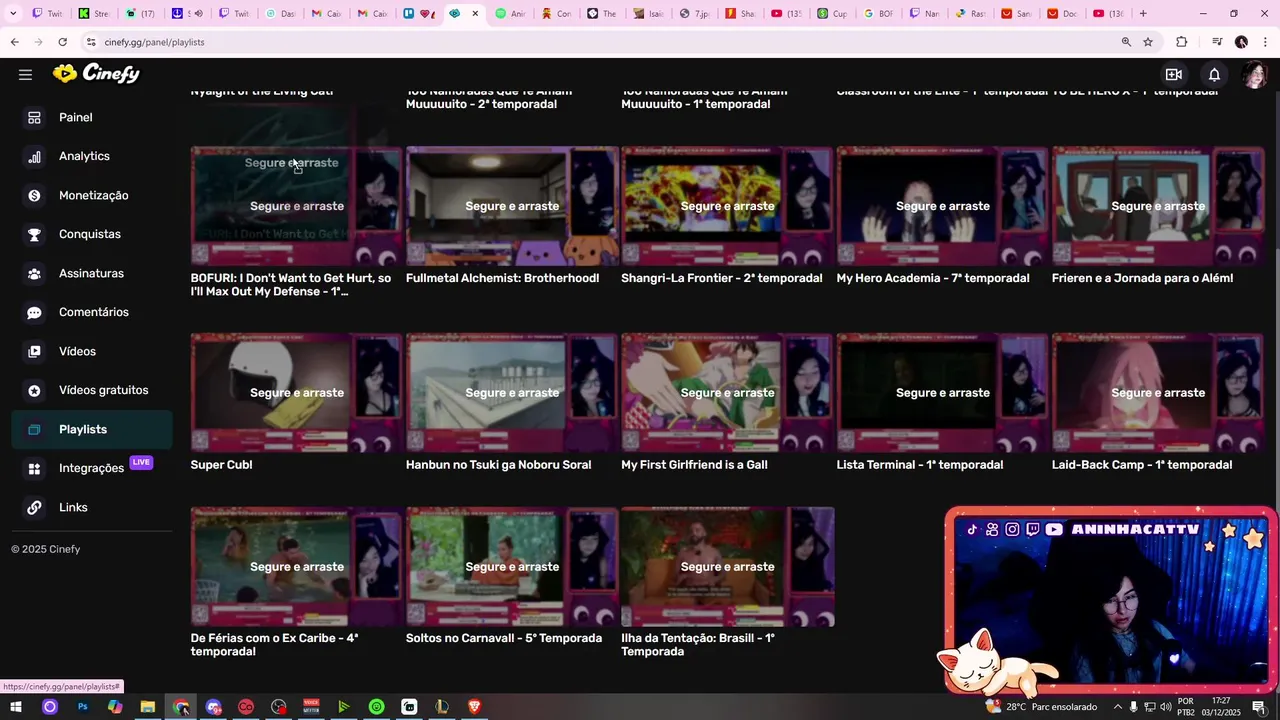Select Lista Terminal playlist thumbnail

click(943, 393)
